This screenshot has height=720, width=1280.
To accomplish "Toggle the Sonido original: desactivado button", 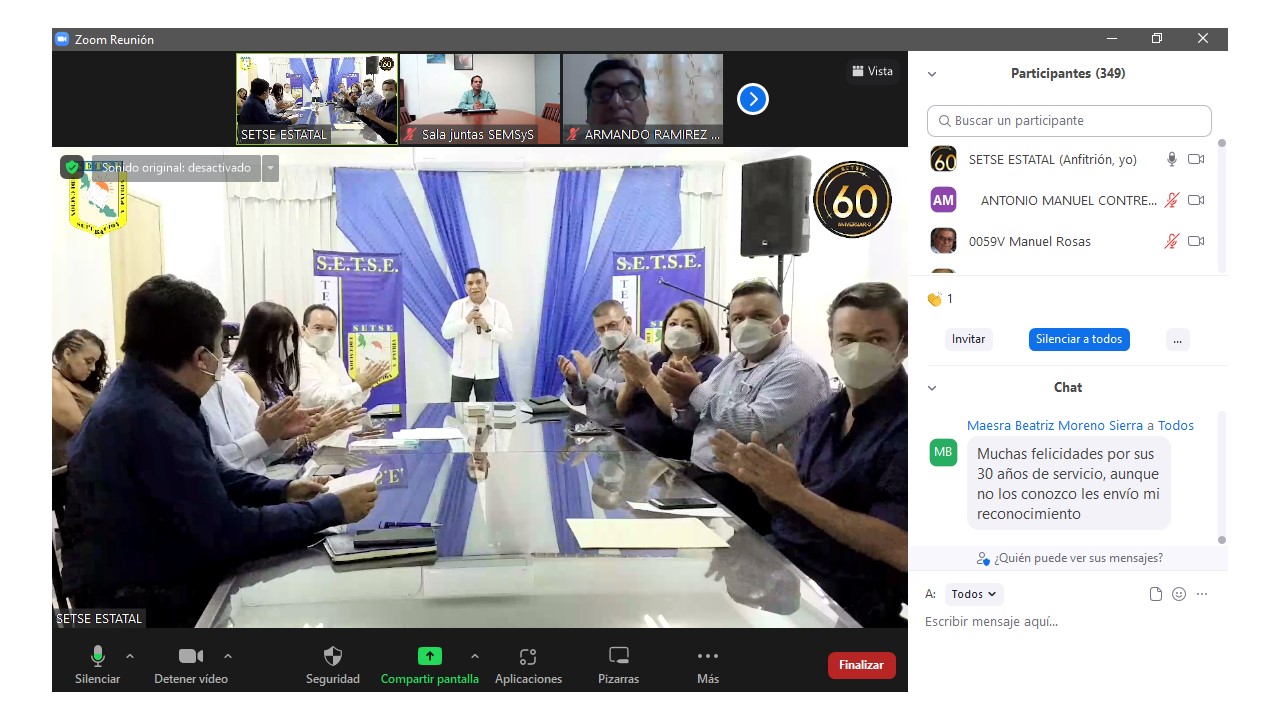I will pos(175,168).
